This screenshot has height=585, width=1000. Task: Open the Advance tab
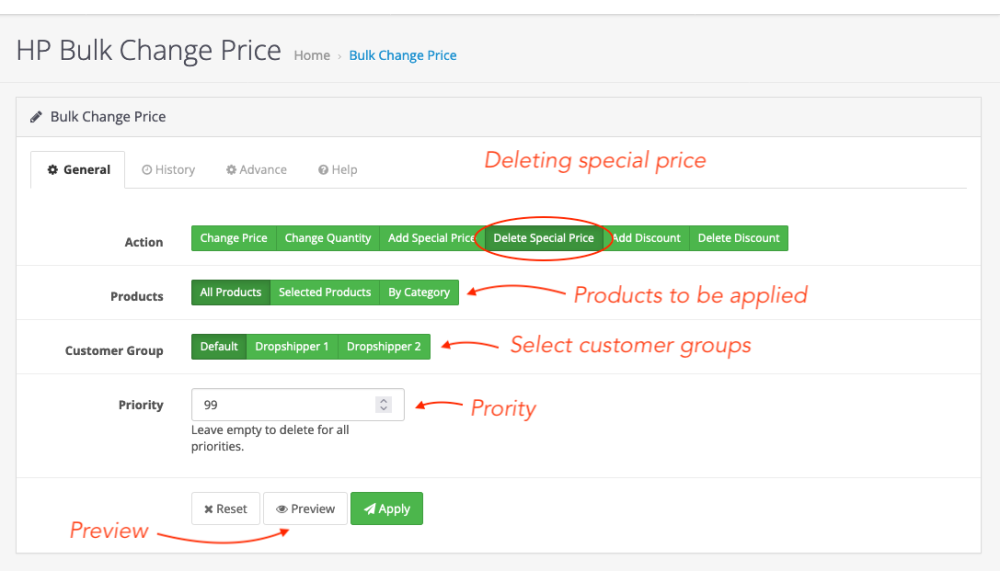[x=256, y=170]
